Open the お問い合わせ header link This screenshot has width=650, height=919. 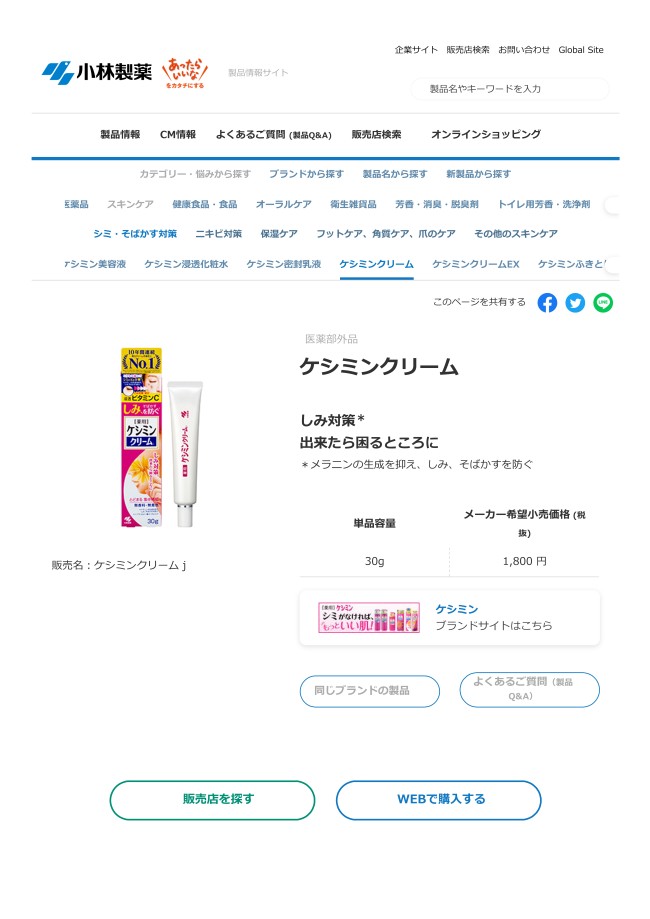[524, 50]
